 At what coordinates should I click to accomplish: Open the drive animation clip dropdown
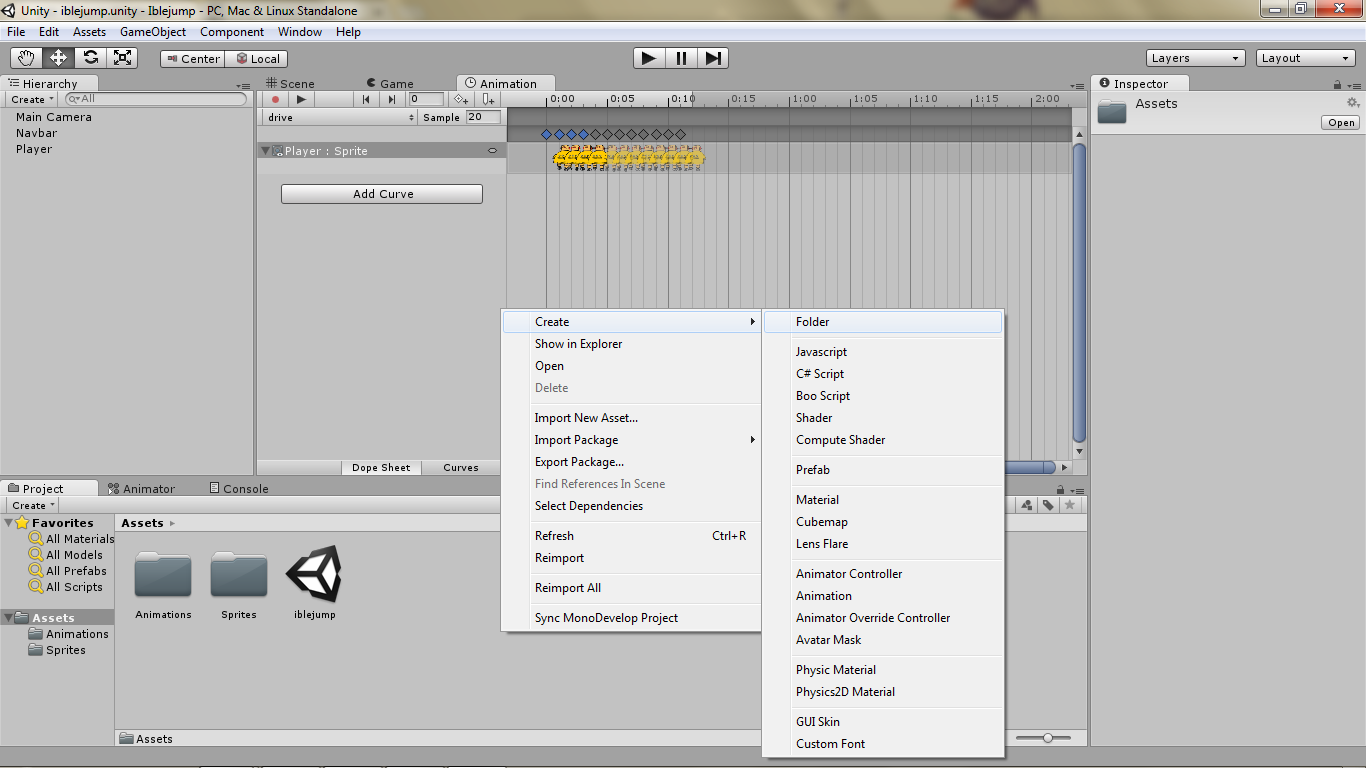[x=340, y=117]
